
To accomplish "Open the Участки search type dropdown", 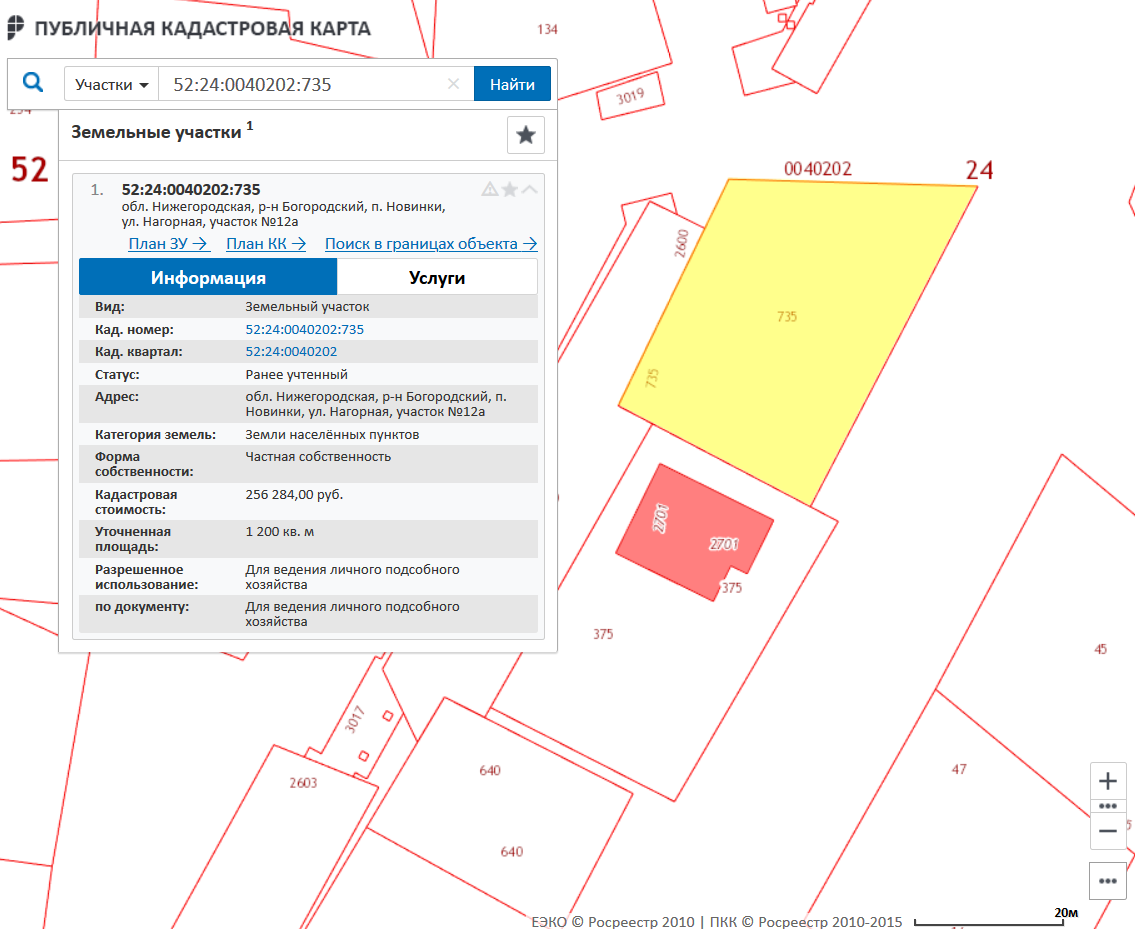I will coord(111,85).
